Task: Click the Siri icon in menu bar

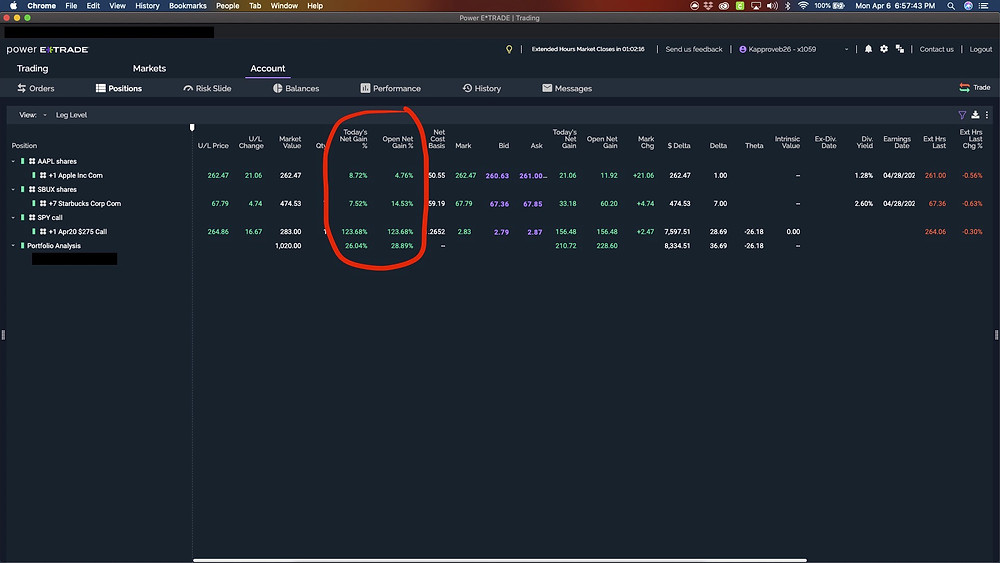Action: [968, 6]
